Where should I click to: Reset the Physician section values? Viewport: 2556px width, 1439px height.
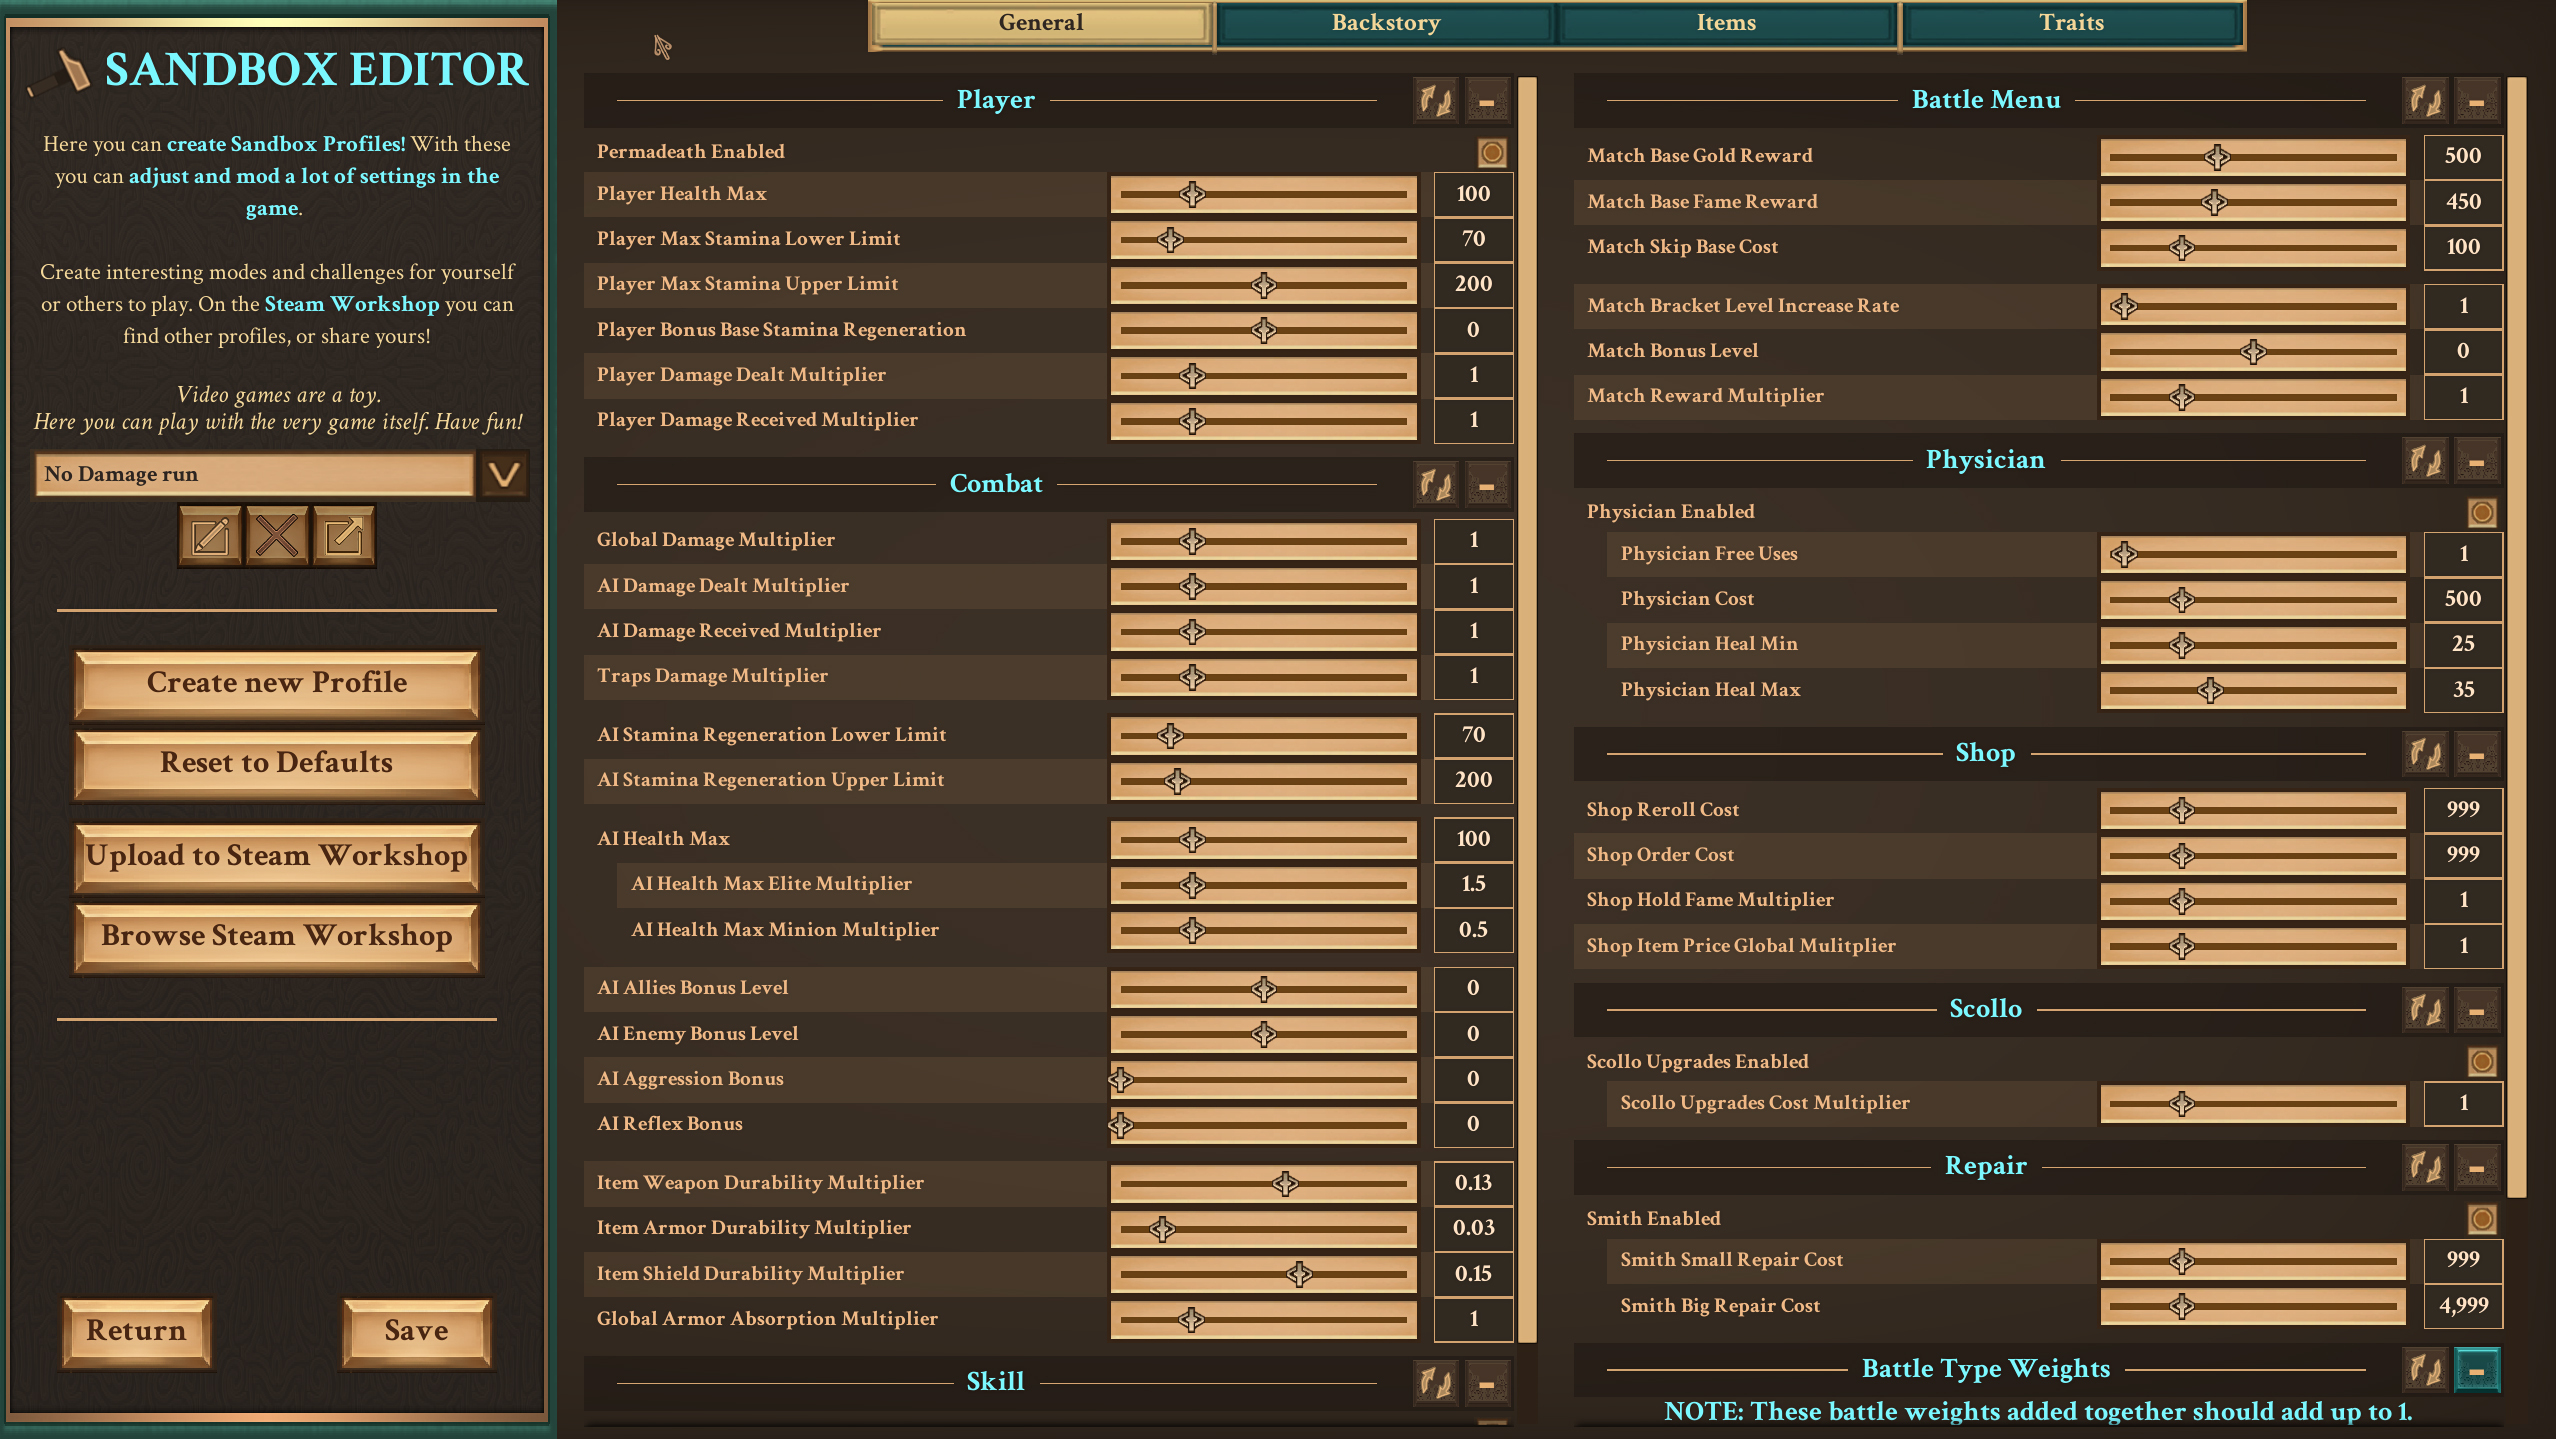point(2425,461)
